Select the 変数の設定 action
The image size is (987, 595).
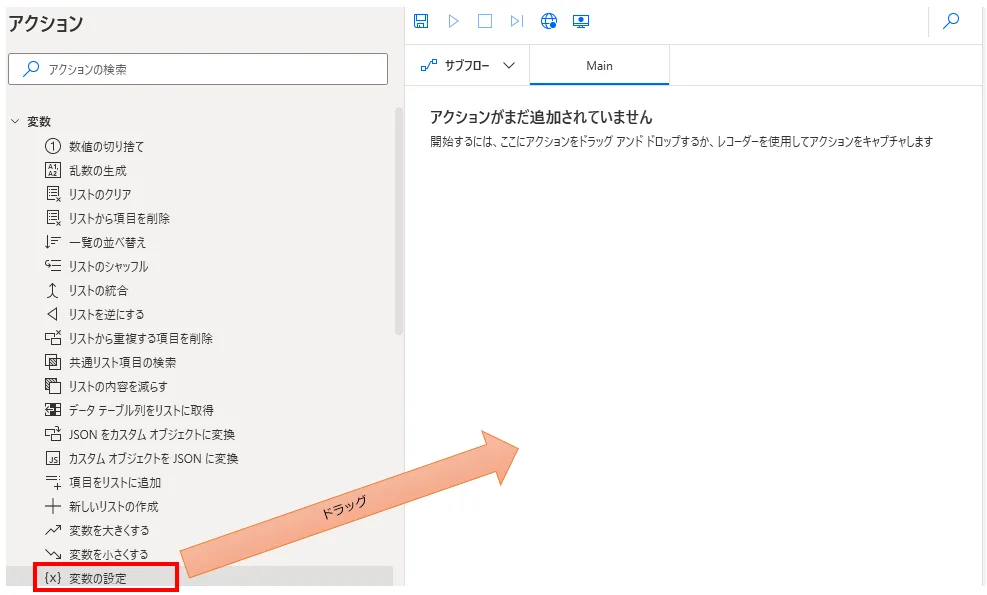[98, 578]
